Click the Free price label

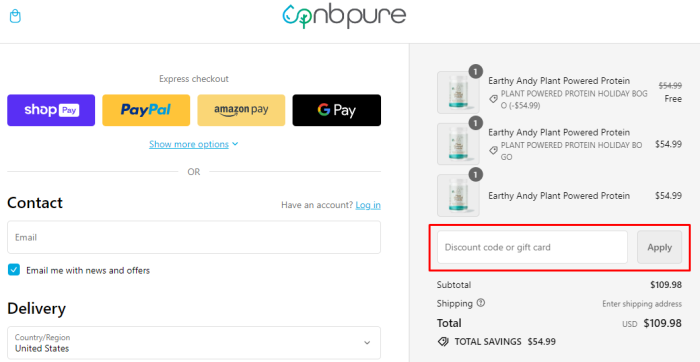coord(673,99)
